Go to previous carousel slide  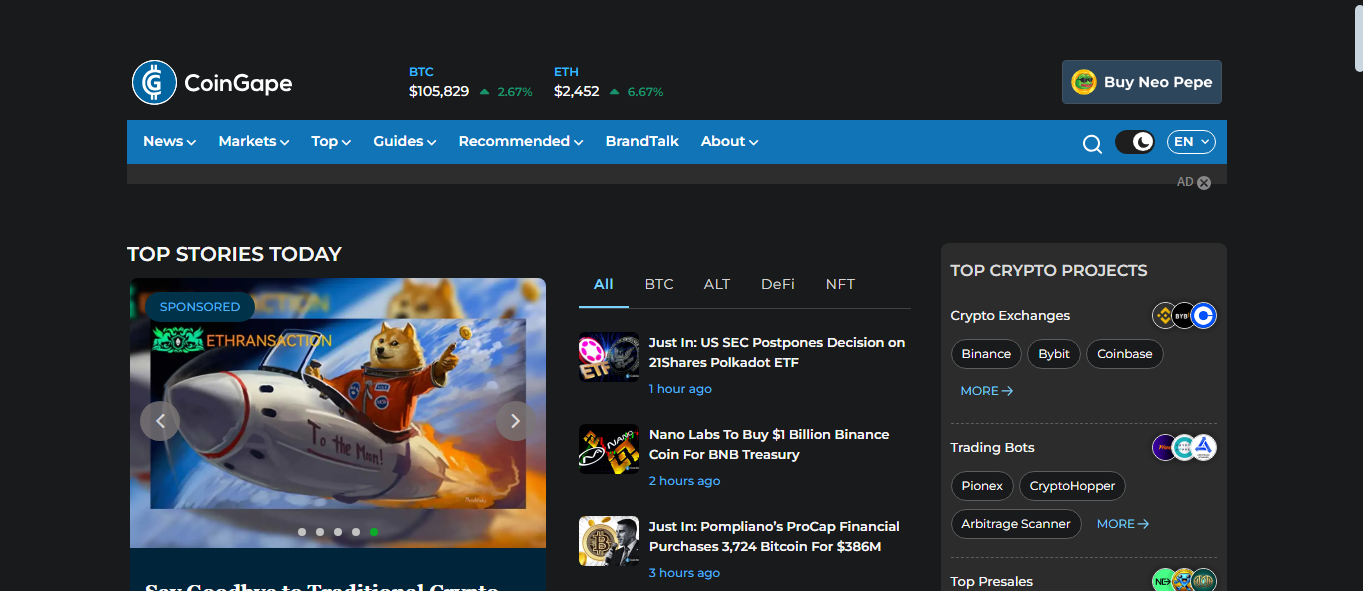pos(160,421)
